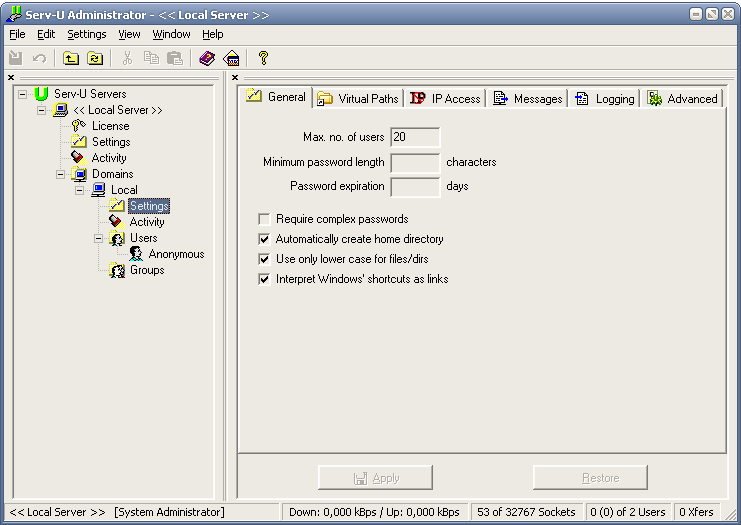
Task: Open the purple help book icon
Action: (x=207, y=58)
